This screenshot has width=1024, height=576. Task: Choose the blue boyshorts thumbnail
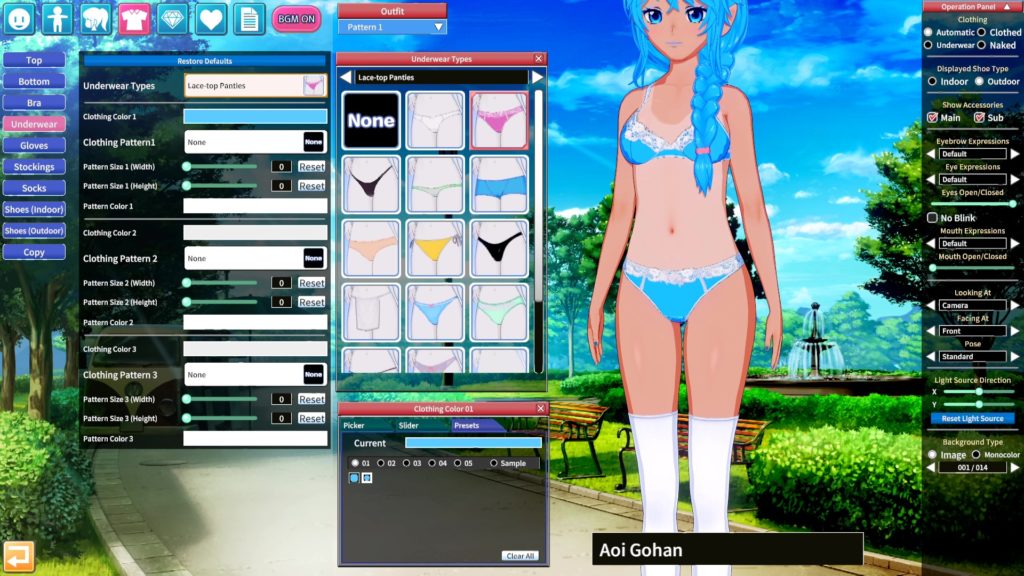pyautogui.click(x=499, y=184)
